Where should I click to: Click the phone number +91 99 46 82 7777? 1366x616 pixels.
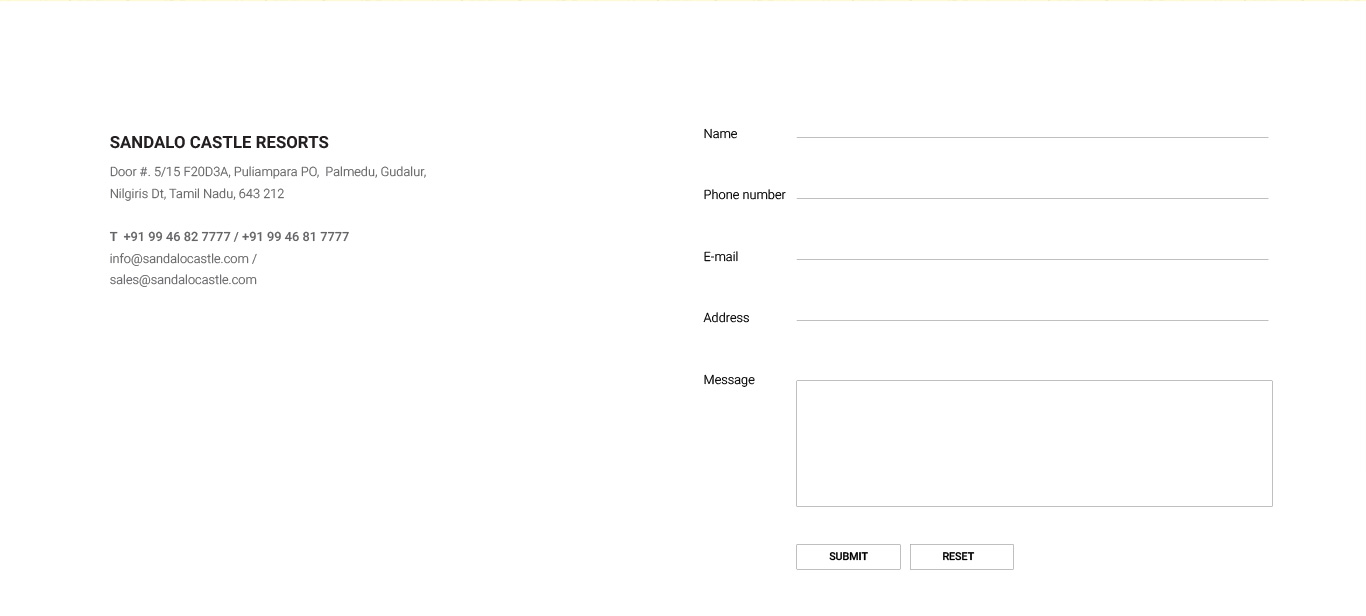[x=177, y=237]
